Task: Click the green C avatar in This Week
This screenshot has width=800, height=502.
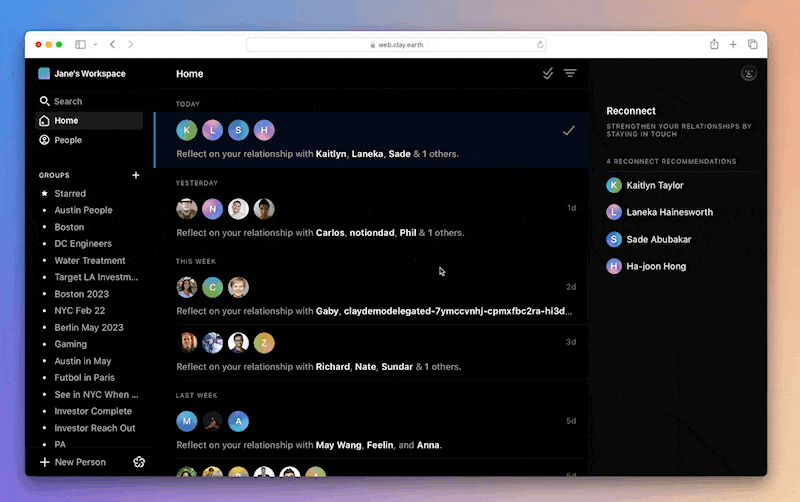Action: pyautogui.click(x=212, y=287)
